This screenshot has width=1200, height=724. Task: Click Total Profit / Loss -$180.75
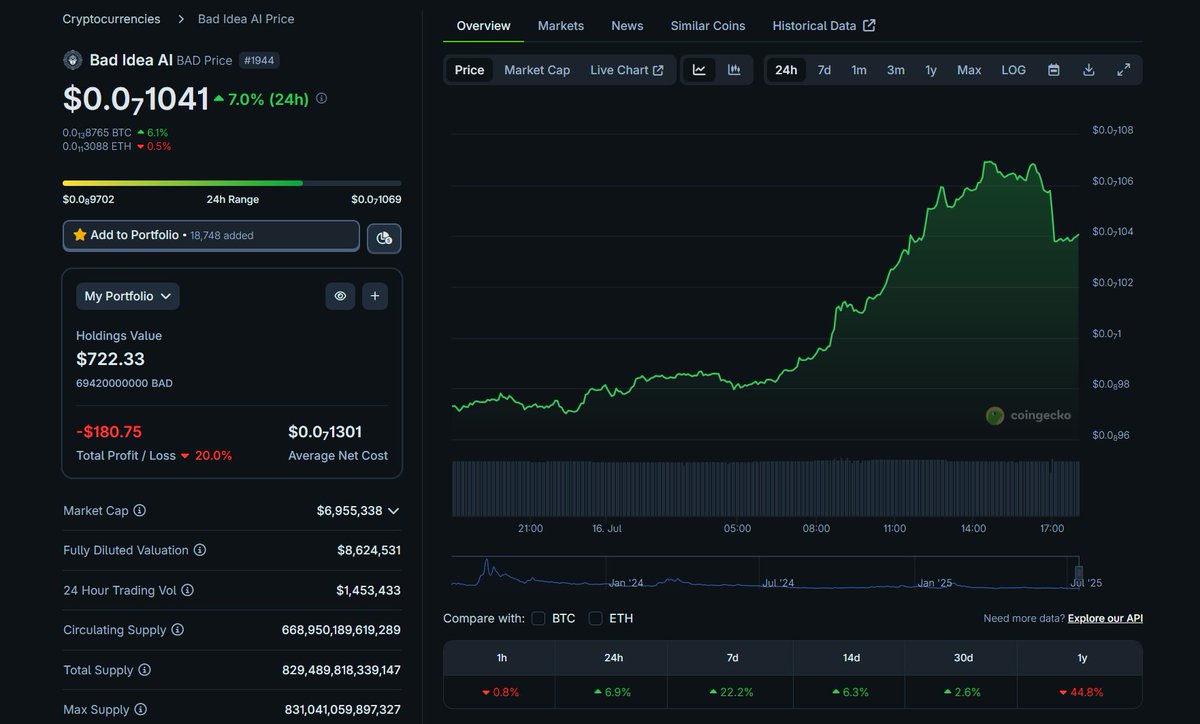(x=109, y=432)
